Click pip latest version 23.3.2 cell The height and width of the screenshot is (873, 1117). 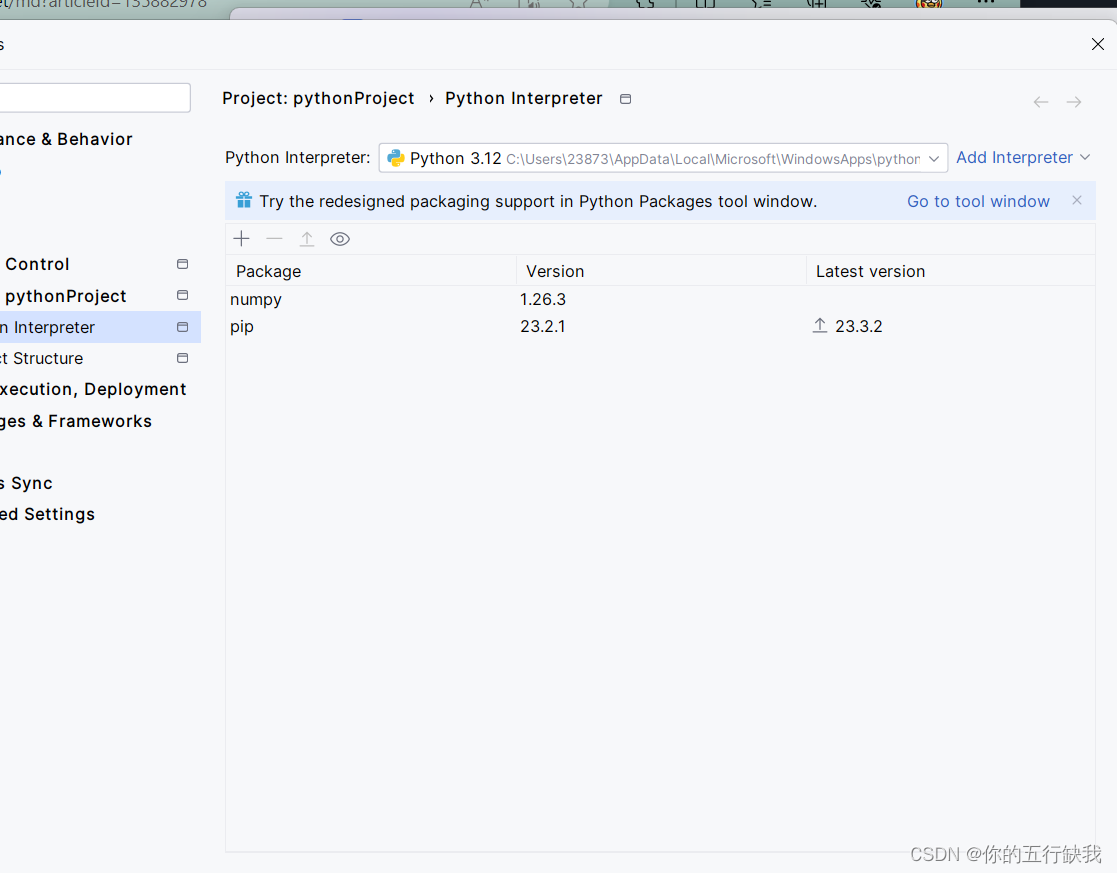tap(858, 326)
